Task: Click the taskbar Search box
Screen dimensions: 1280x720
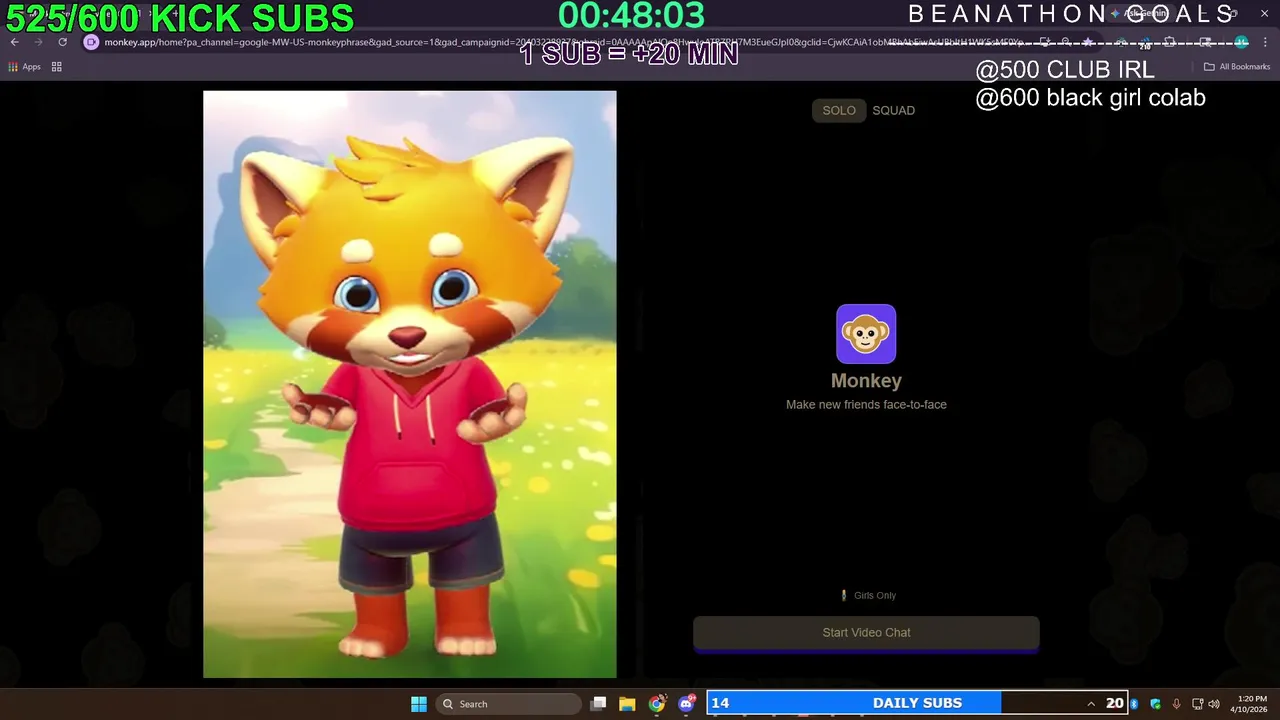Action: [510, 704]
